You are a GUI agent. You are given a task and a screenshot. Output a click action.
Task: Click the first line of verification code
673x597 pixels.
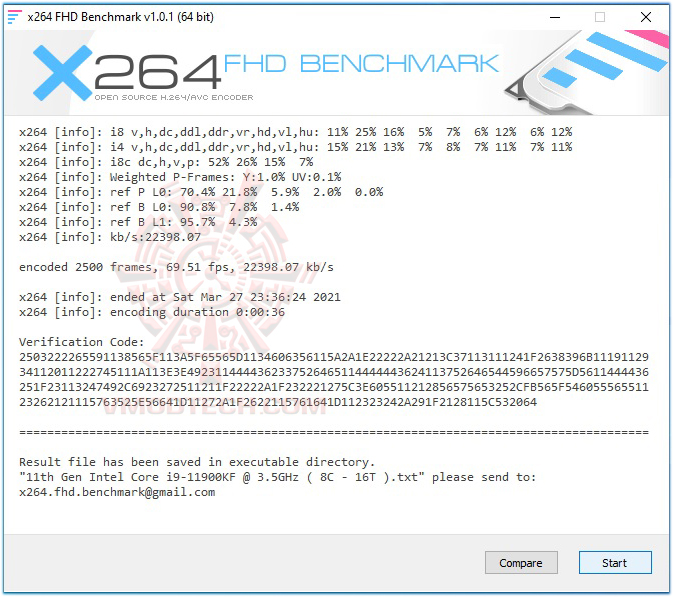click(333, 357)
